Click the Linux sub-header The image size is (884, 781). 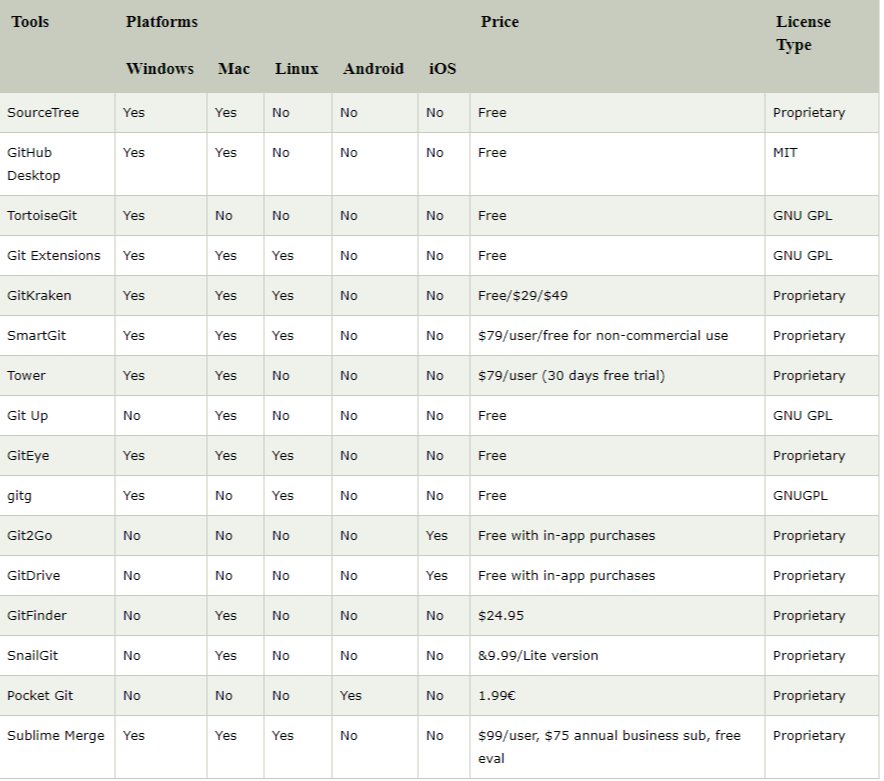297,68
